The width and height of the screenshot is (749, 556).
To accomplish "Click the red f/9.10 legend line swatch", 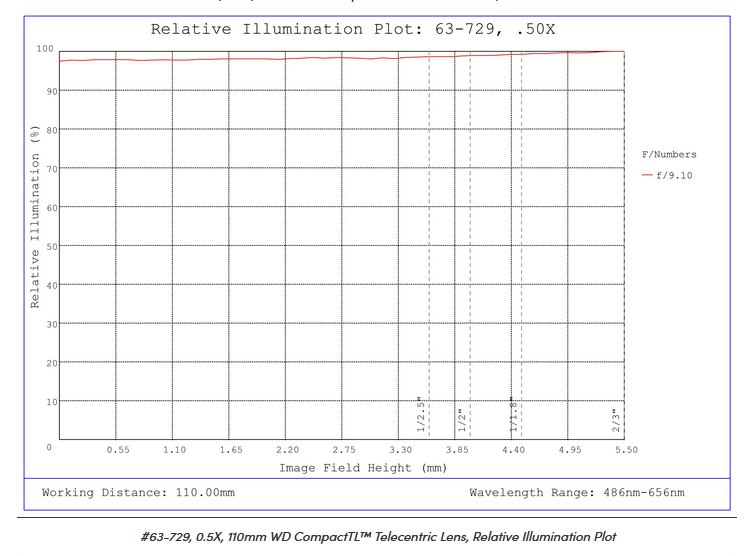I will (647, 175).
